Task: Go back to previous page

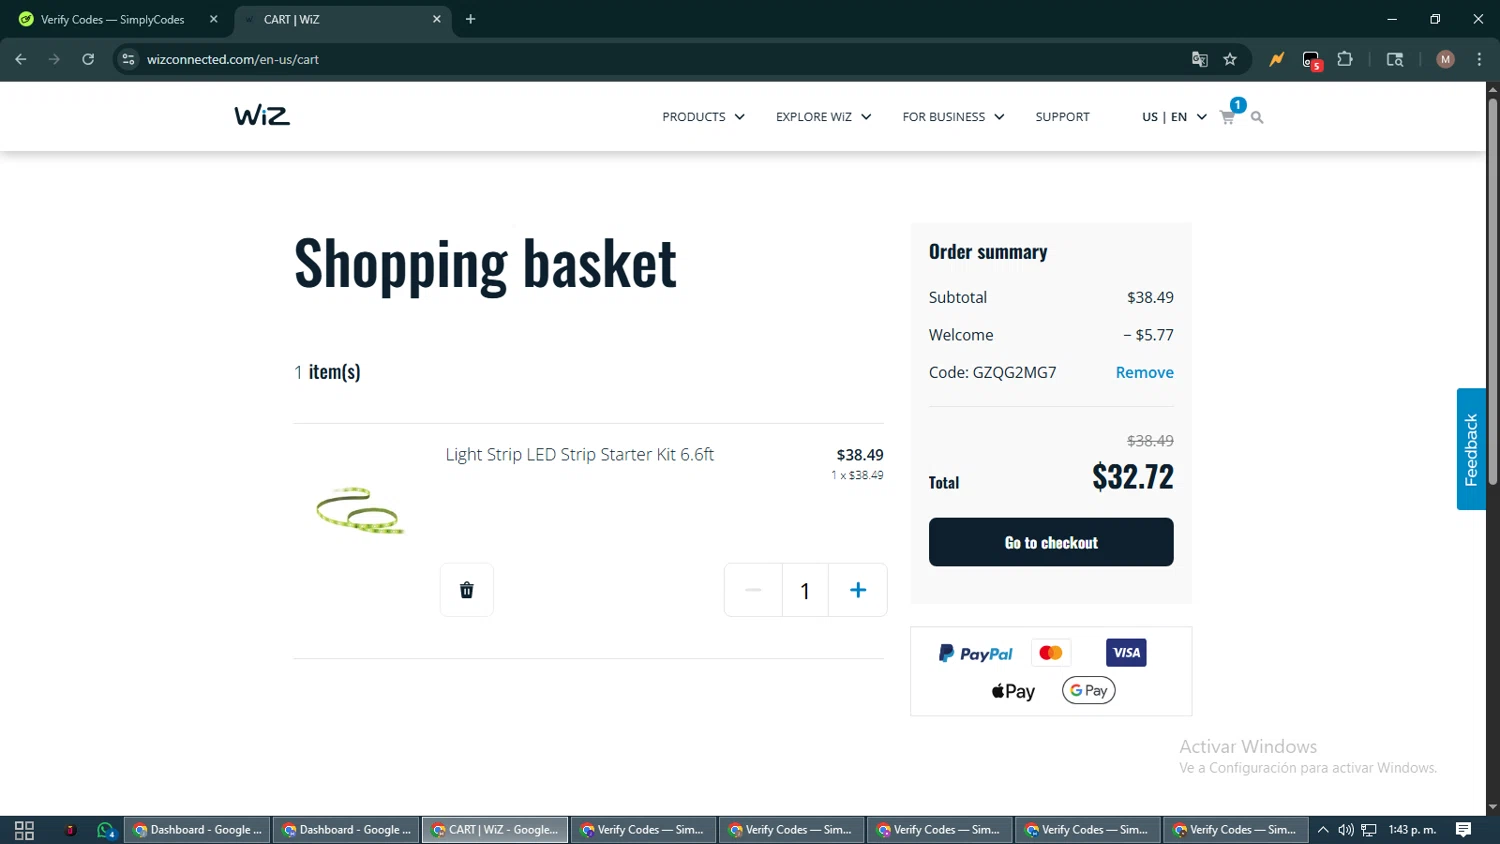Action: point(21,59)
